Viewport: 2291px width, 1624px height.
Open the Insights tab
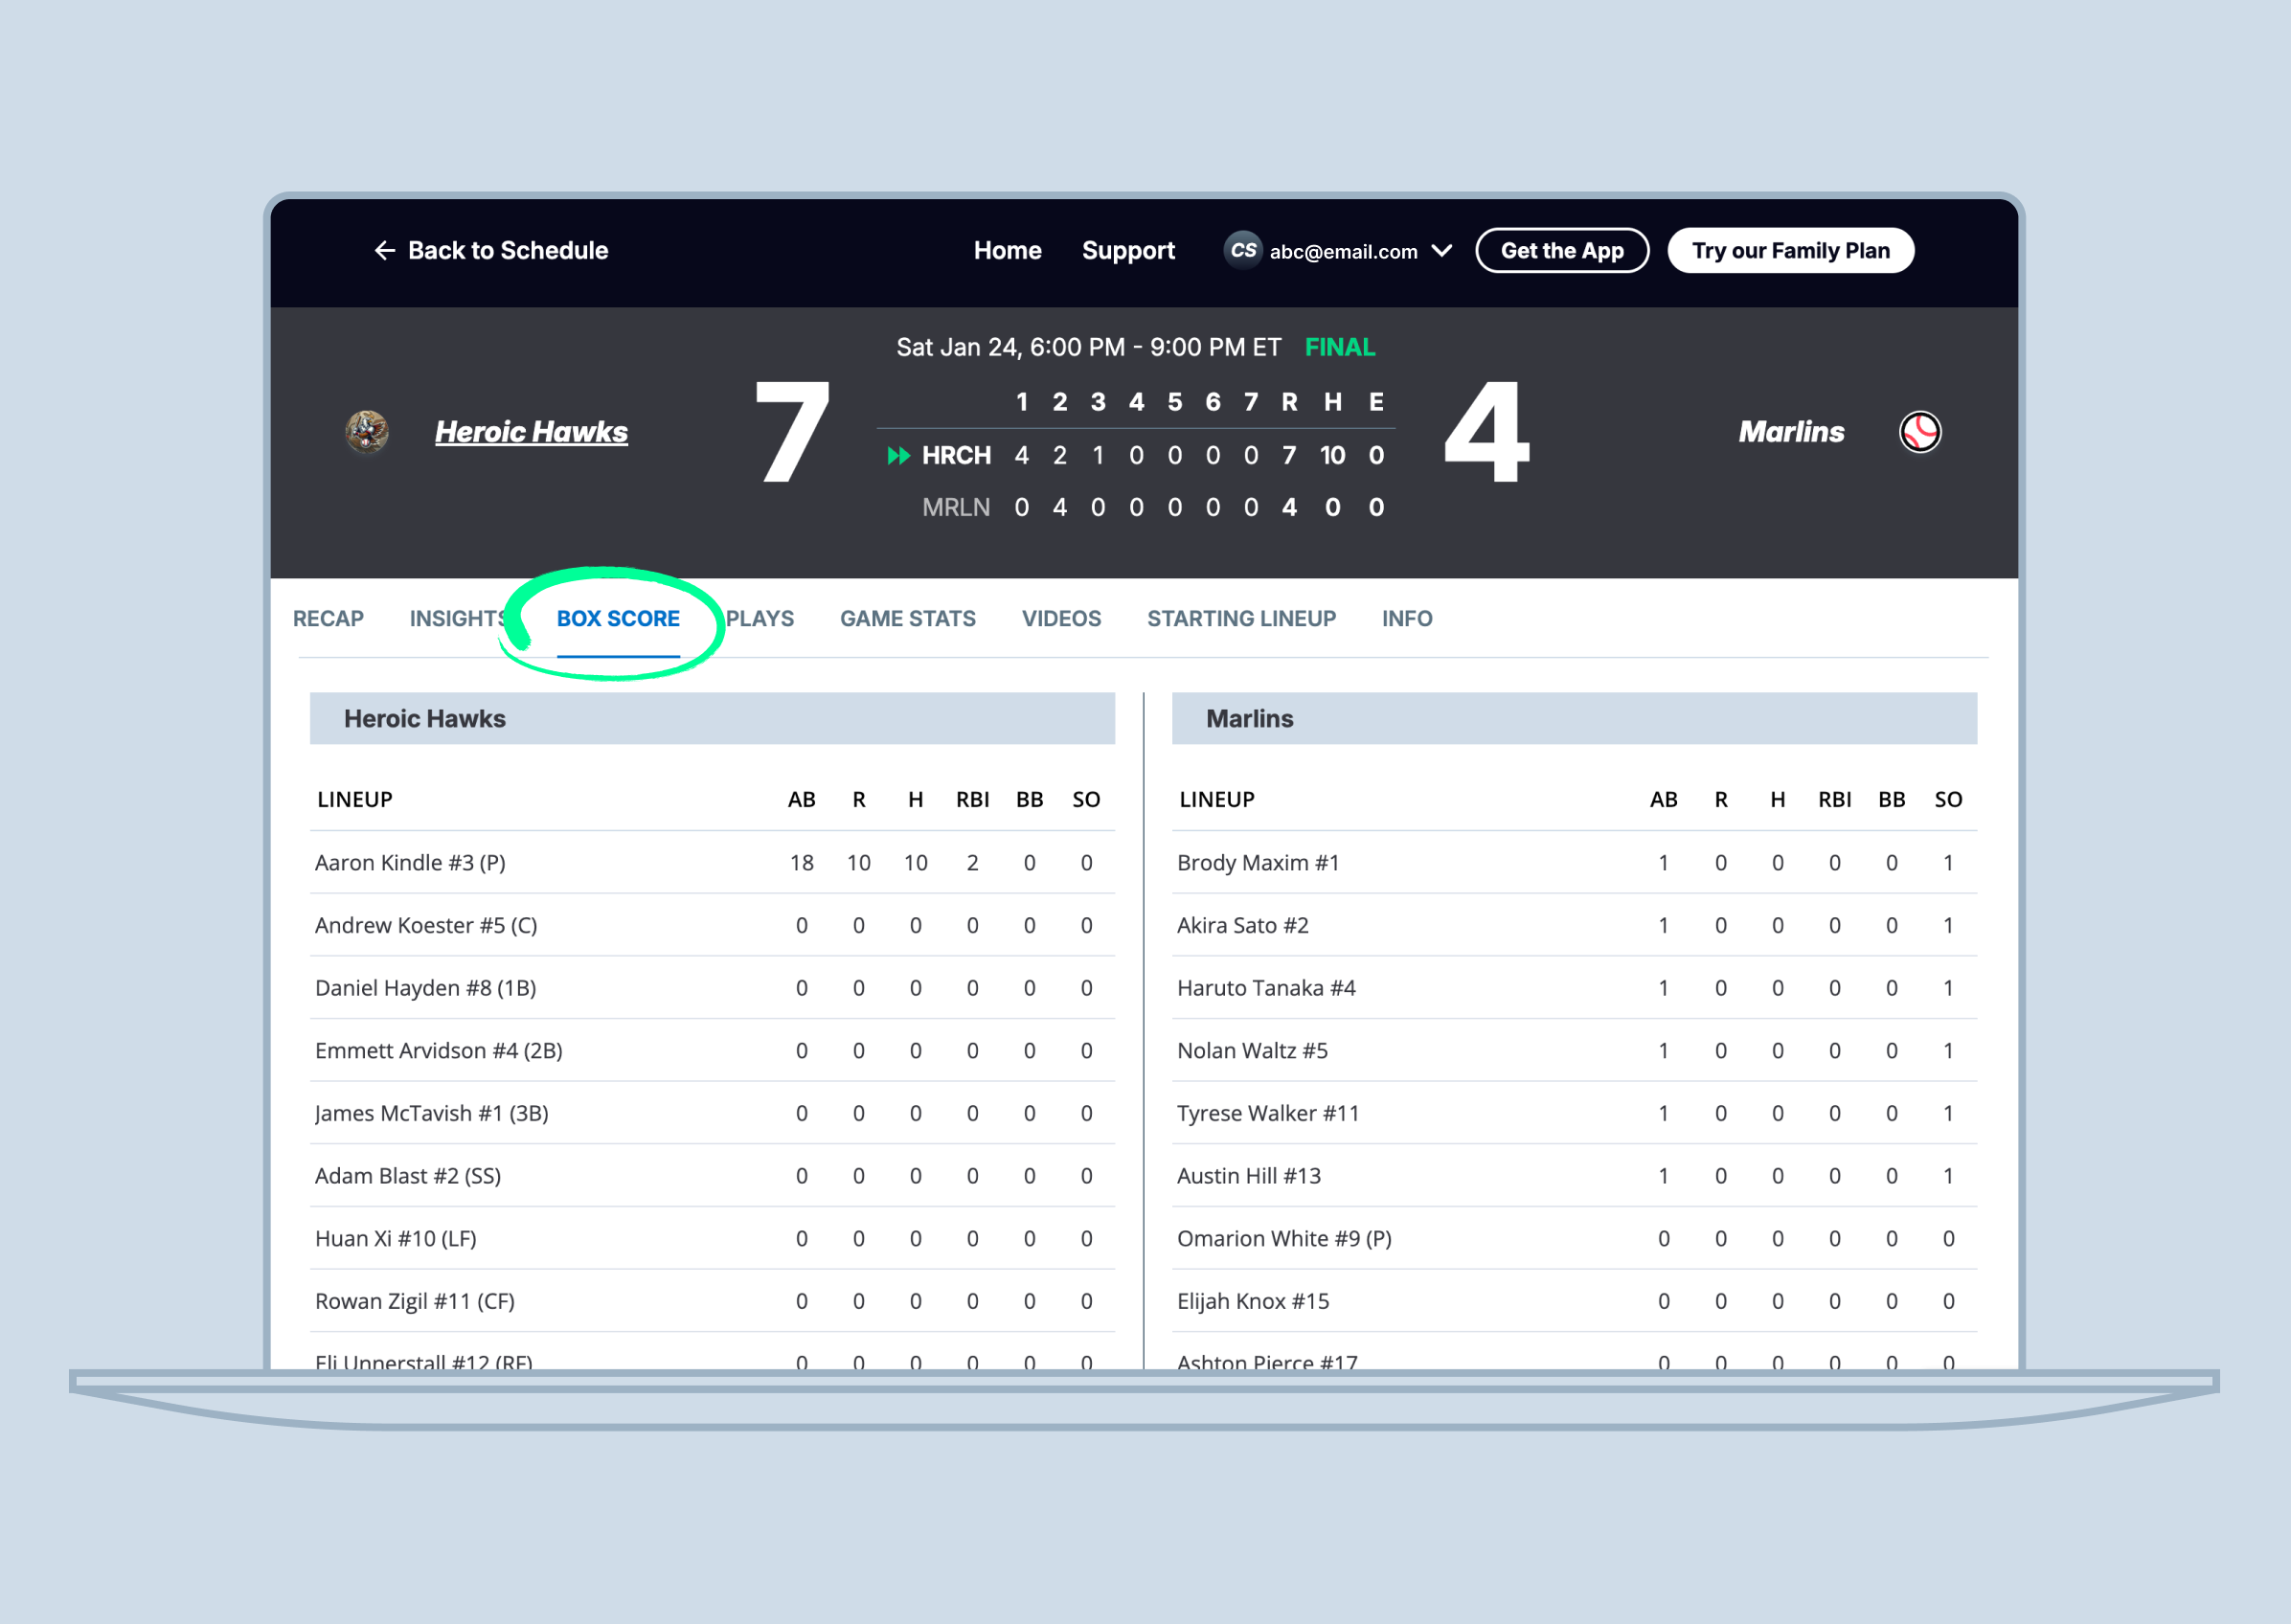click(x=457, y=619)
